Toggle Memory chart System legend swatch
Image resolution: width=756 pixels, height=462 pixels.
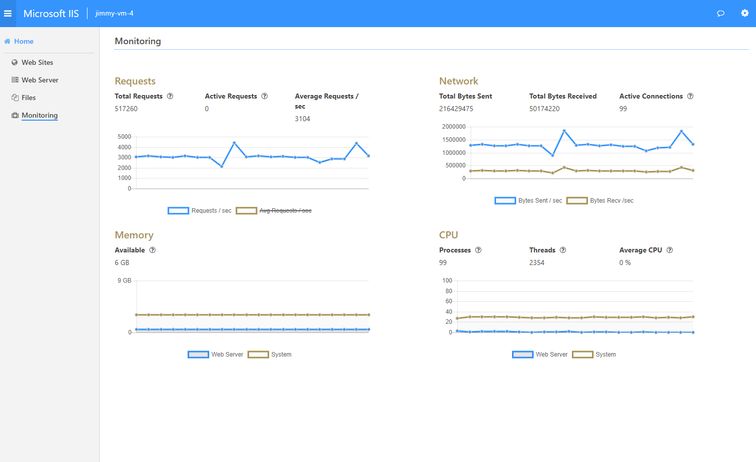point(258,354)
